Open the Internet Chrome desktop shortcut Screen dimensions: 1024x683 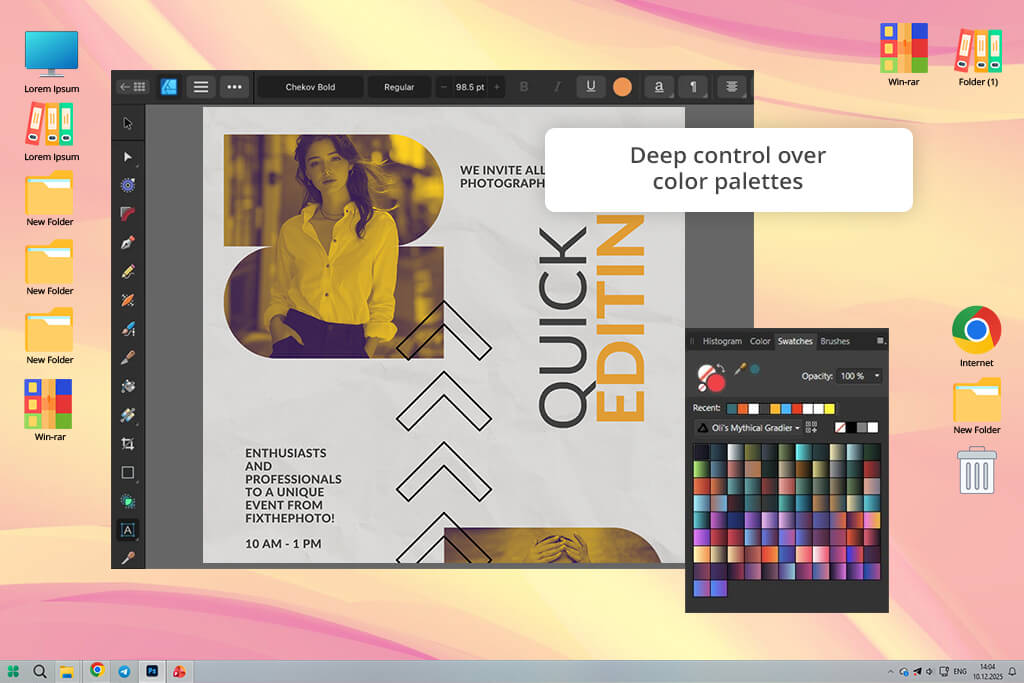pos(976,336)
